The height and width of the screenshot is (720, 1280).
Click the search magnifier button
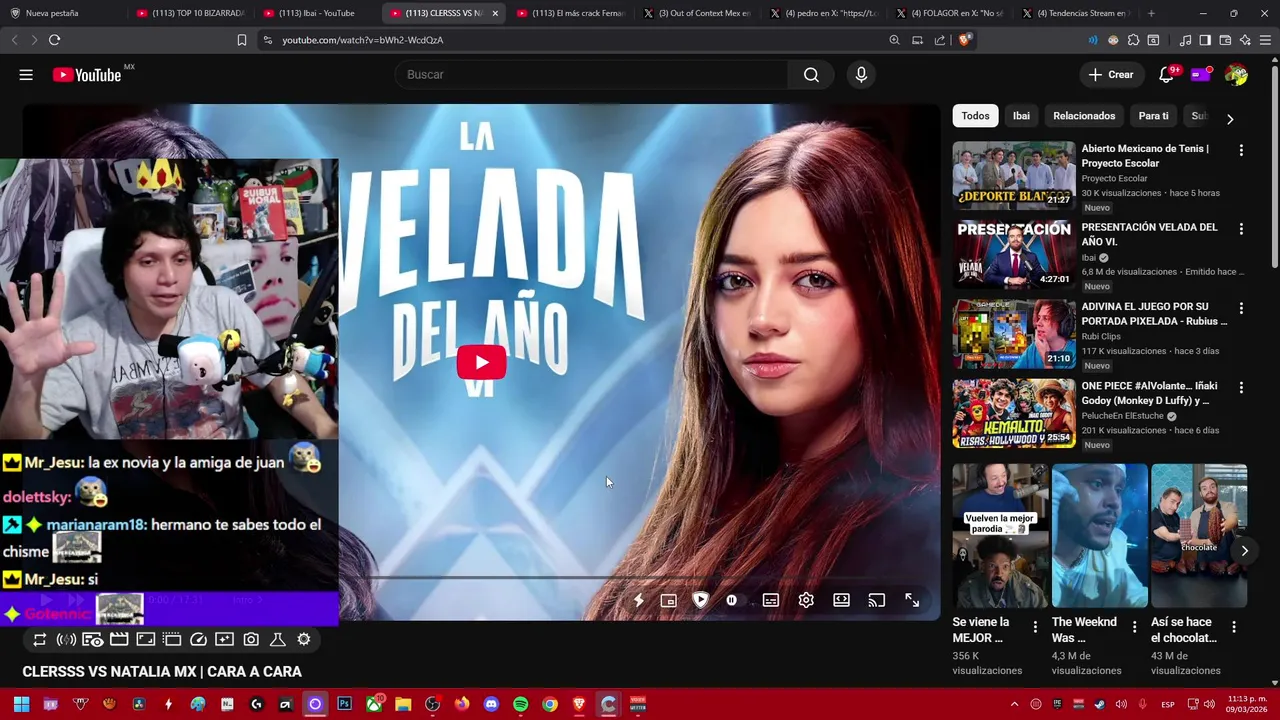[811, 75]
